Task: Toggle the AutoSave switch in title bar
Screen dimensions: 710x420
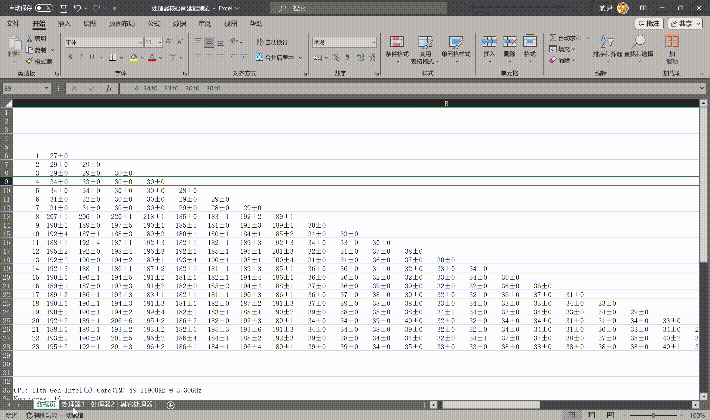Action: pyautogui.click(x=43, y=8)
